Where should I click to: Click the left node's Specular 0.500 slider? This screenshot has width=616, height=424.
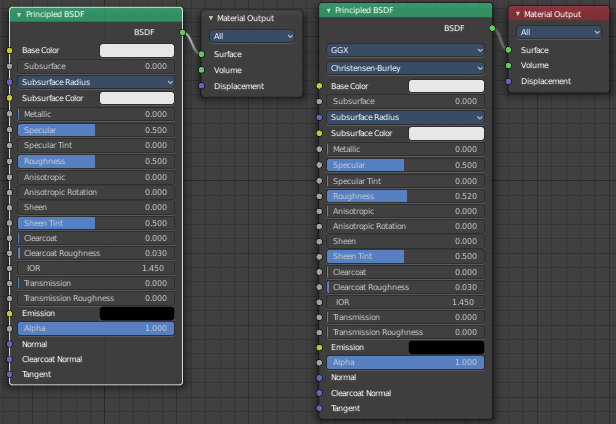(96, 130)
